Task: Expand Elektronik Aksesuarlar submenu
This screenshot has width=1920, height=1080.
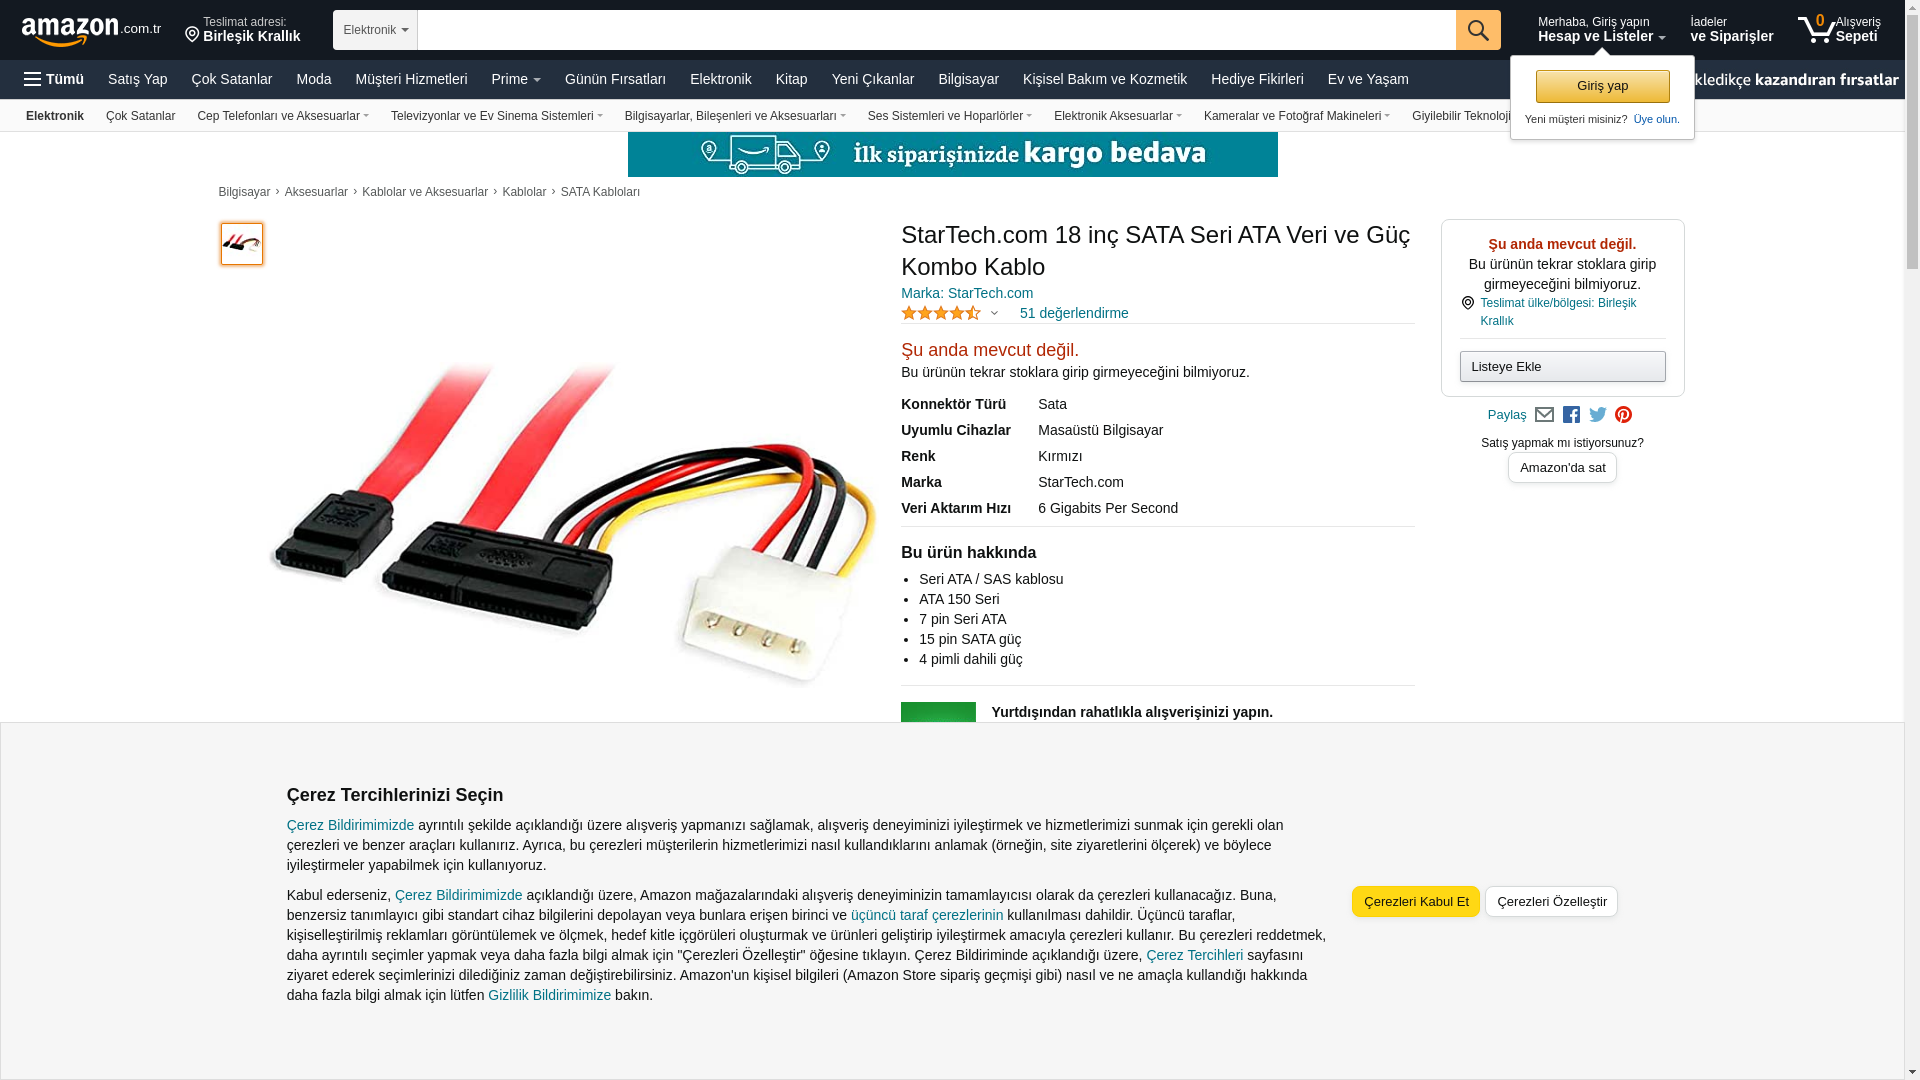Action: (1117, 116)
